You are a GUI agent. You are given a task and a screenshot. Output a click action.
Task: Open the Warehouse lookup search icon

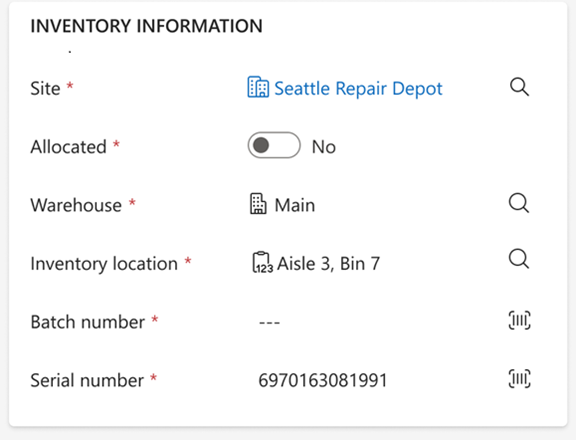tap(519, 203)
